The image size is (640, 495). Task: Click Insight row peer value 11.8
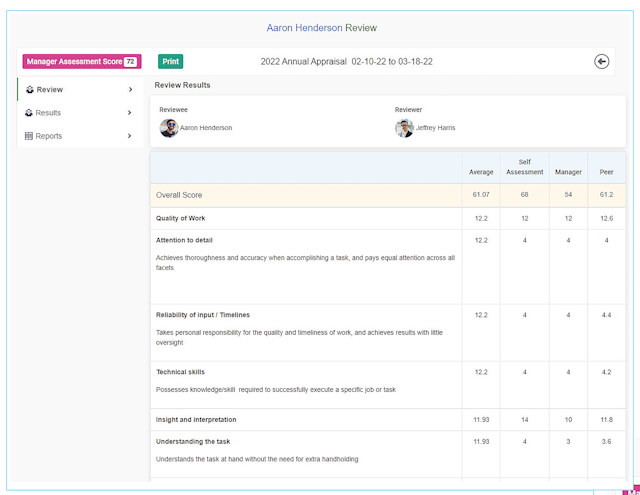point(607,420)
